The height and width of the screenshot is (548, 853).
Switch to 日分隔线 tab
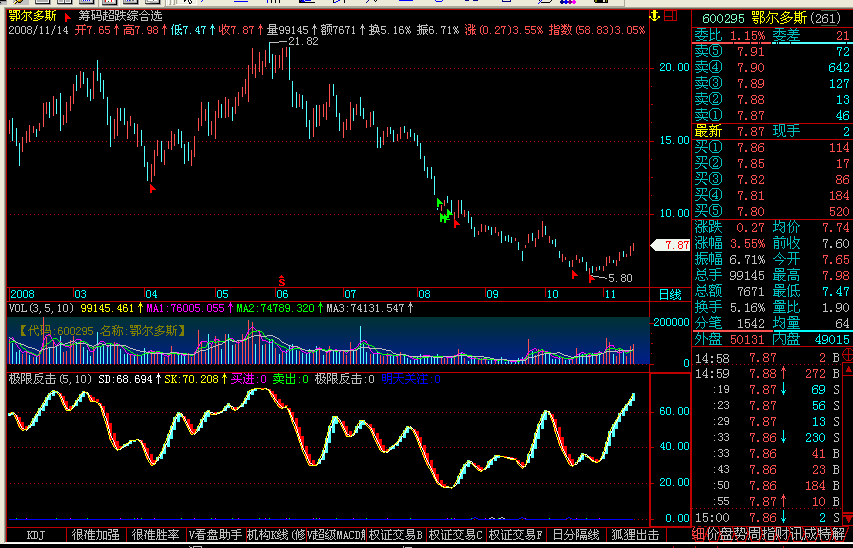coord(576,534)
